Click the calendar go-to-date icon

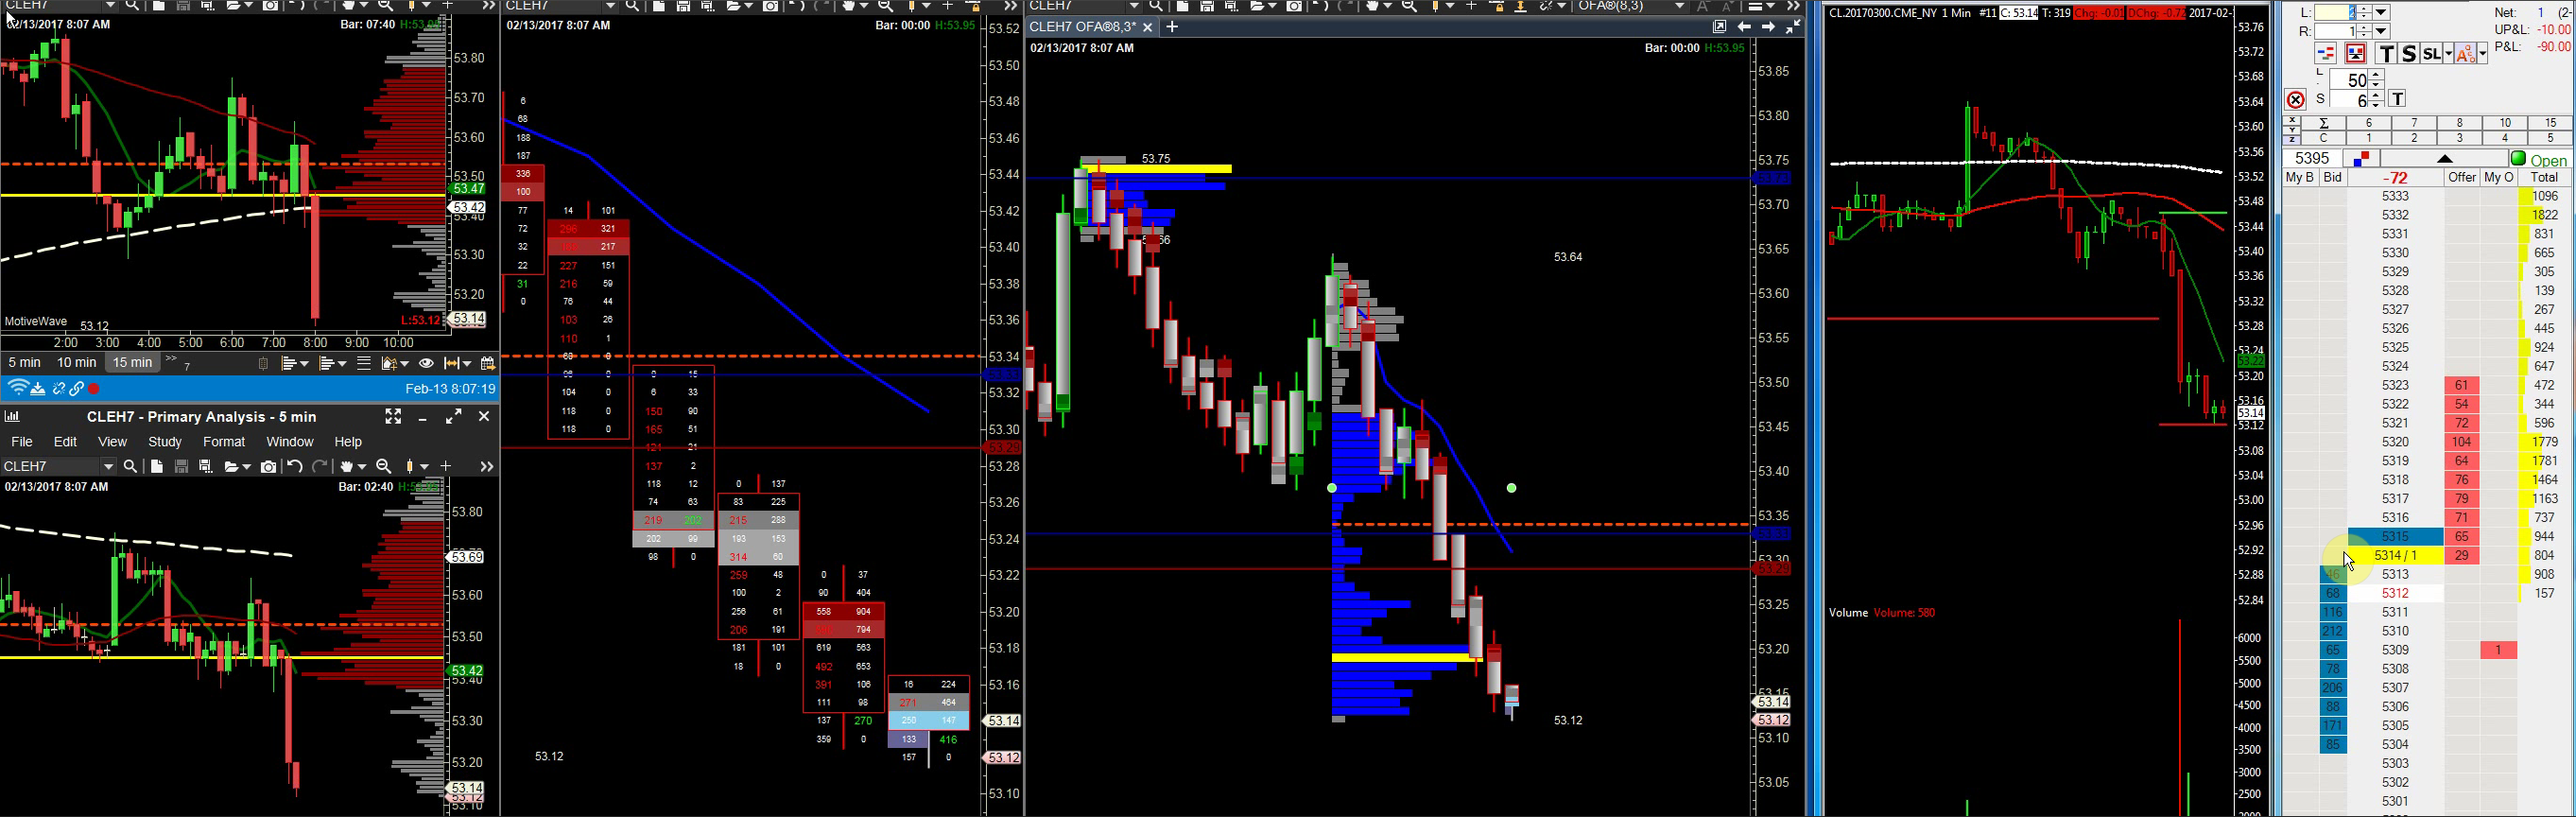point(488,363)
